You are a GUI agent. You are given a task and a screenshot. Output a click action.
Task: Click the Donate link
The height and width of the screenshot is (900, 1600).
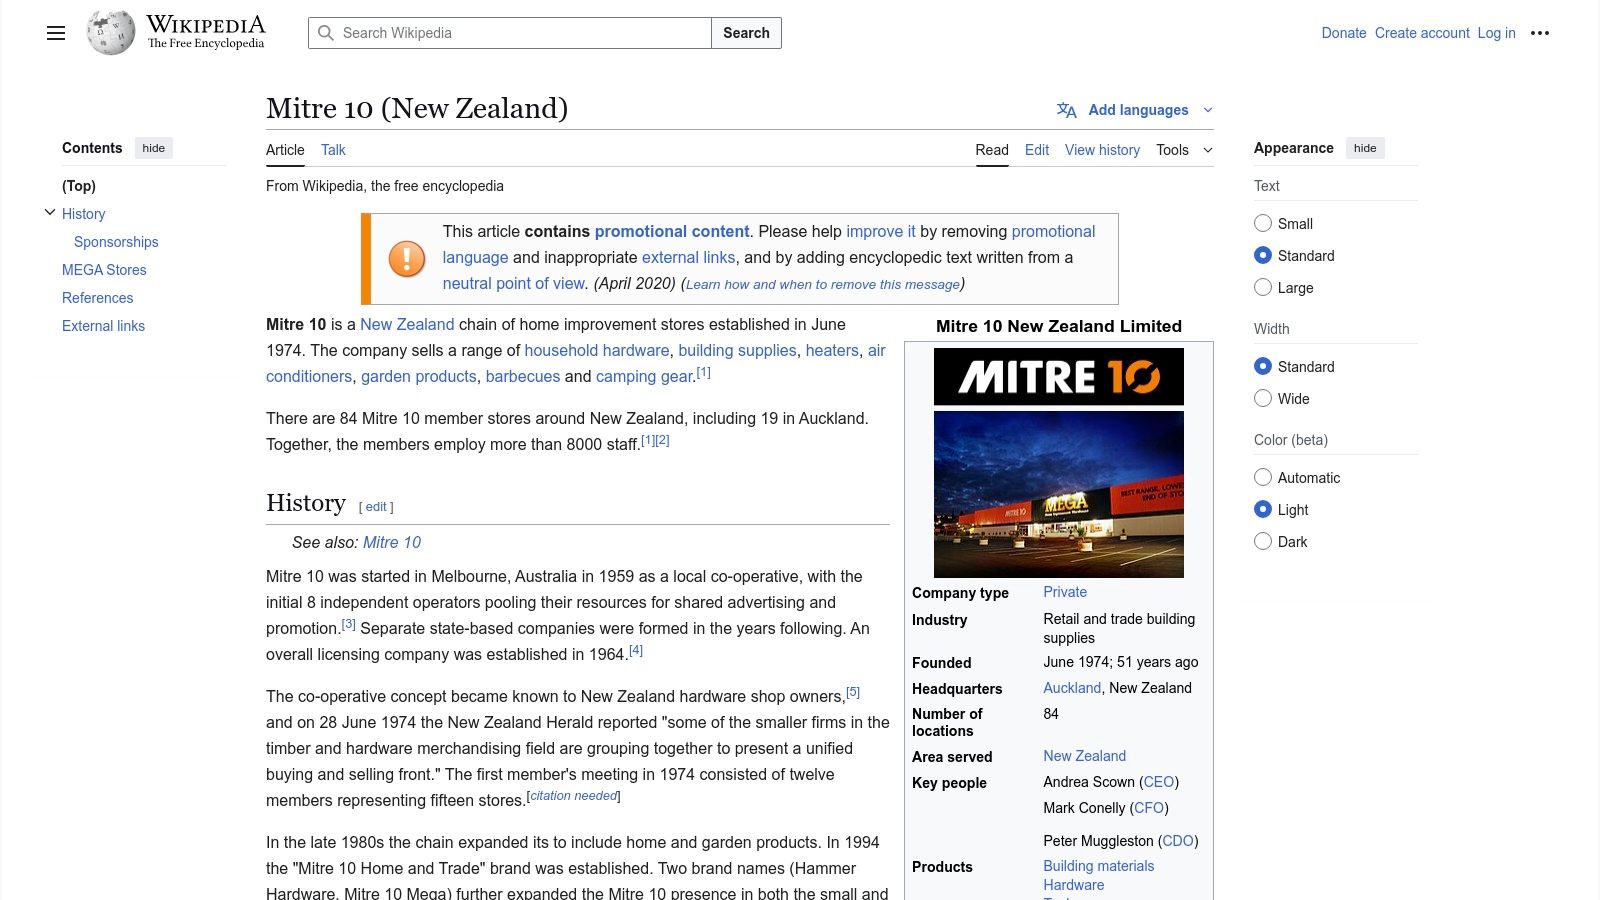coord(1344,33)
